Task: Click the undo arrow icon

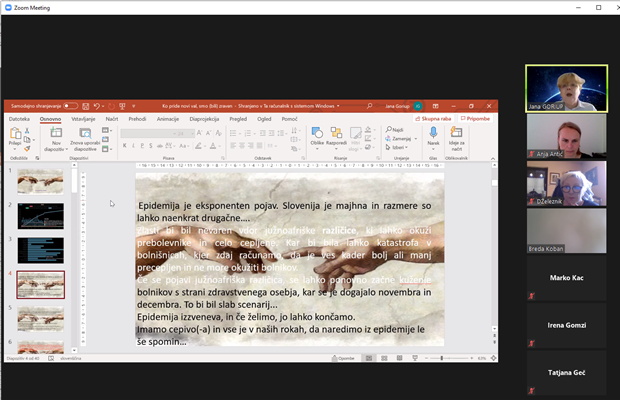Action: 96,106
